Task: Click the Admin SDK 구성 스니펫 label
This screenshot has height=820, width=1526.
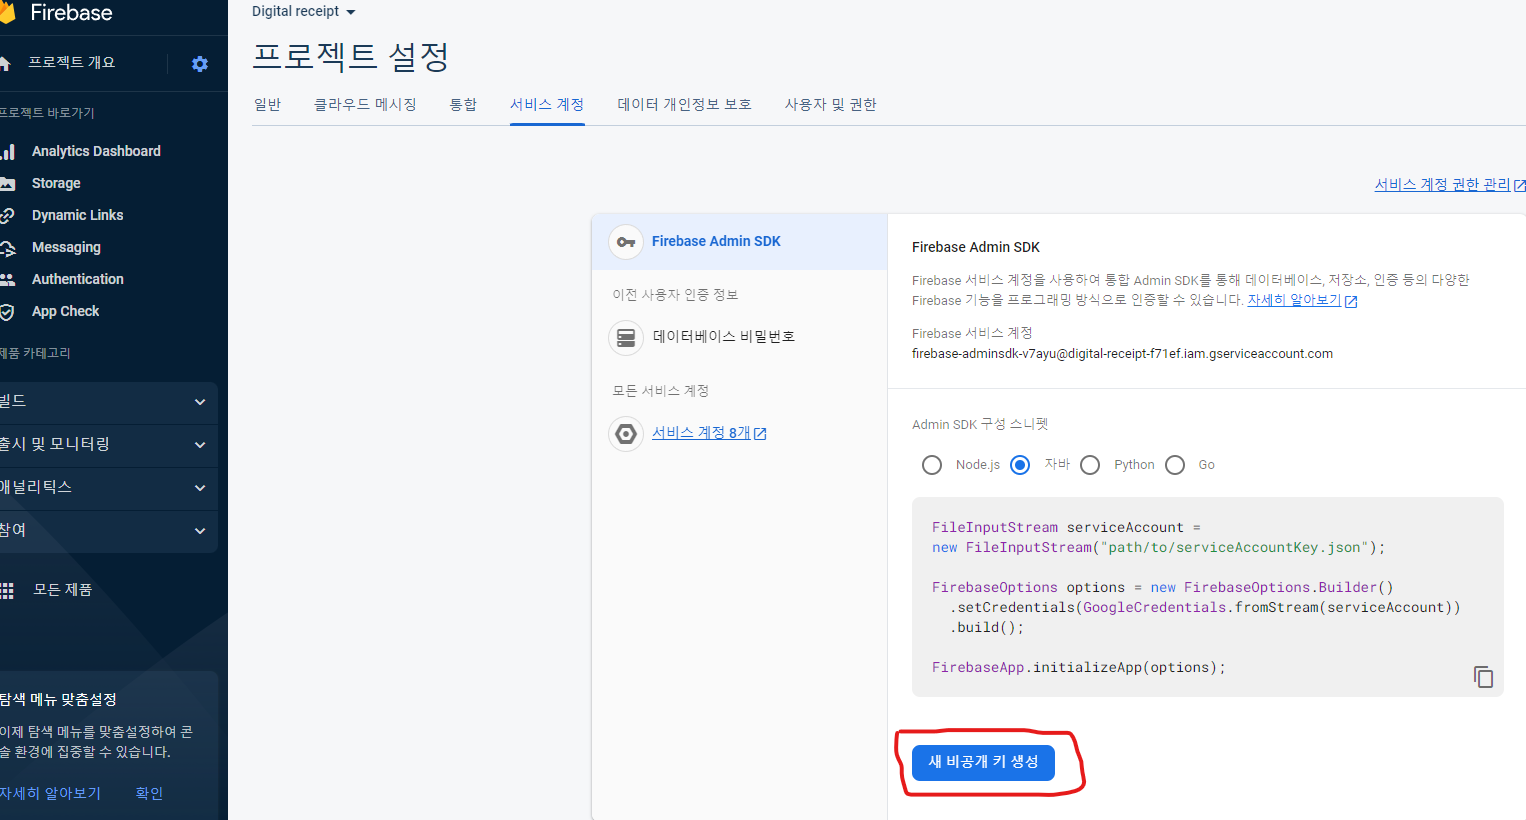Action: pyautogui.click(x=980, y=425)
